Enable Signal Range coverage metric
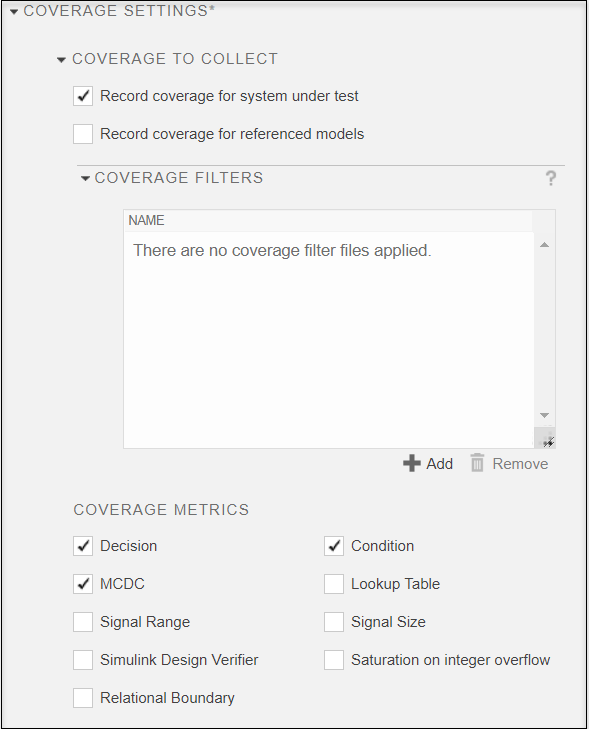 (x=83, y=622)
